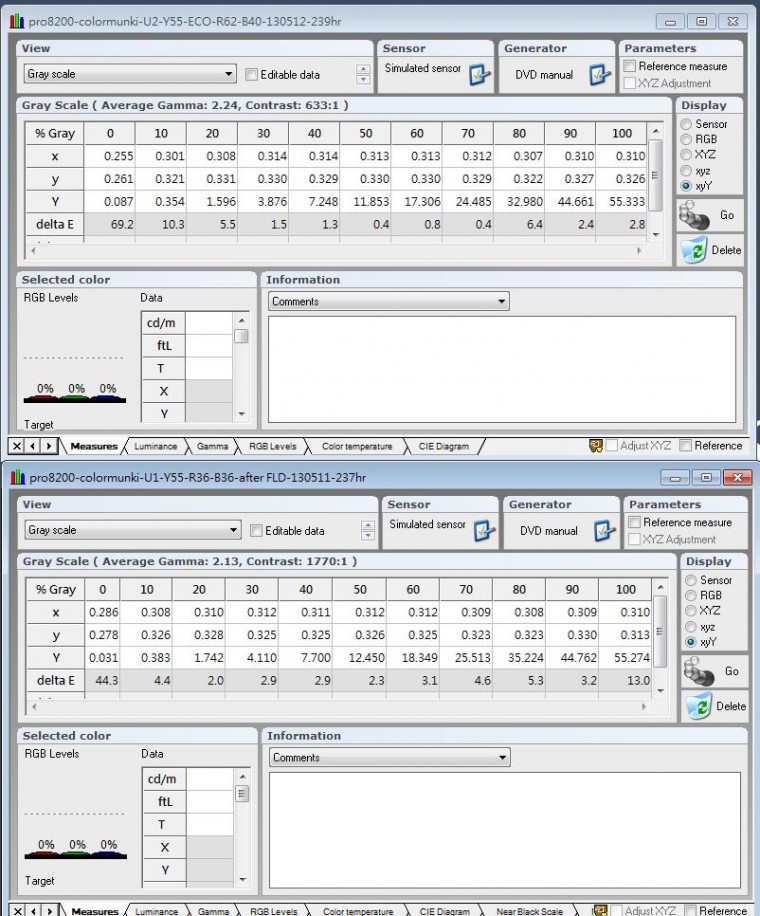This screenshot has width=760, height=916.
Task: Select delta E value 13.0 in bottom window
Action: 625,681
